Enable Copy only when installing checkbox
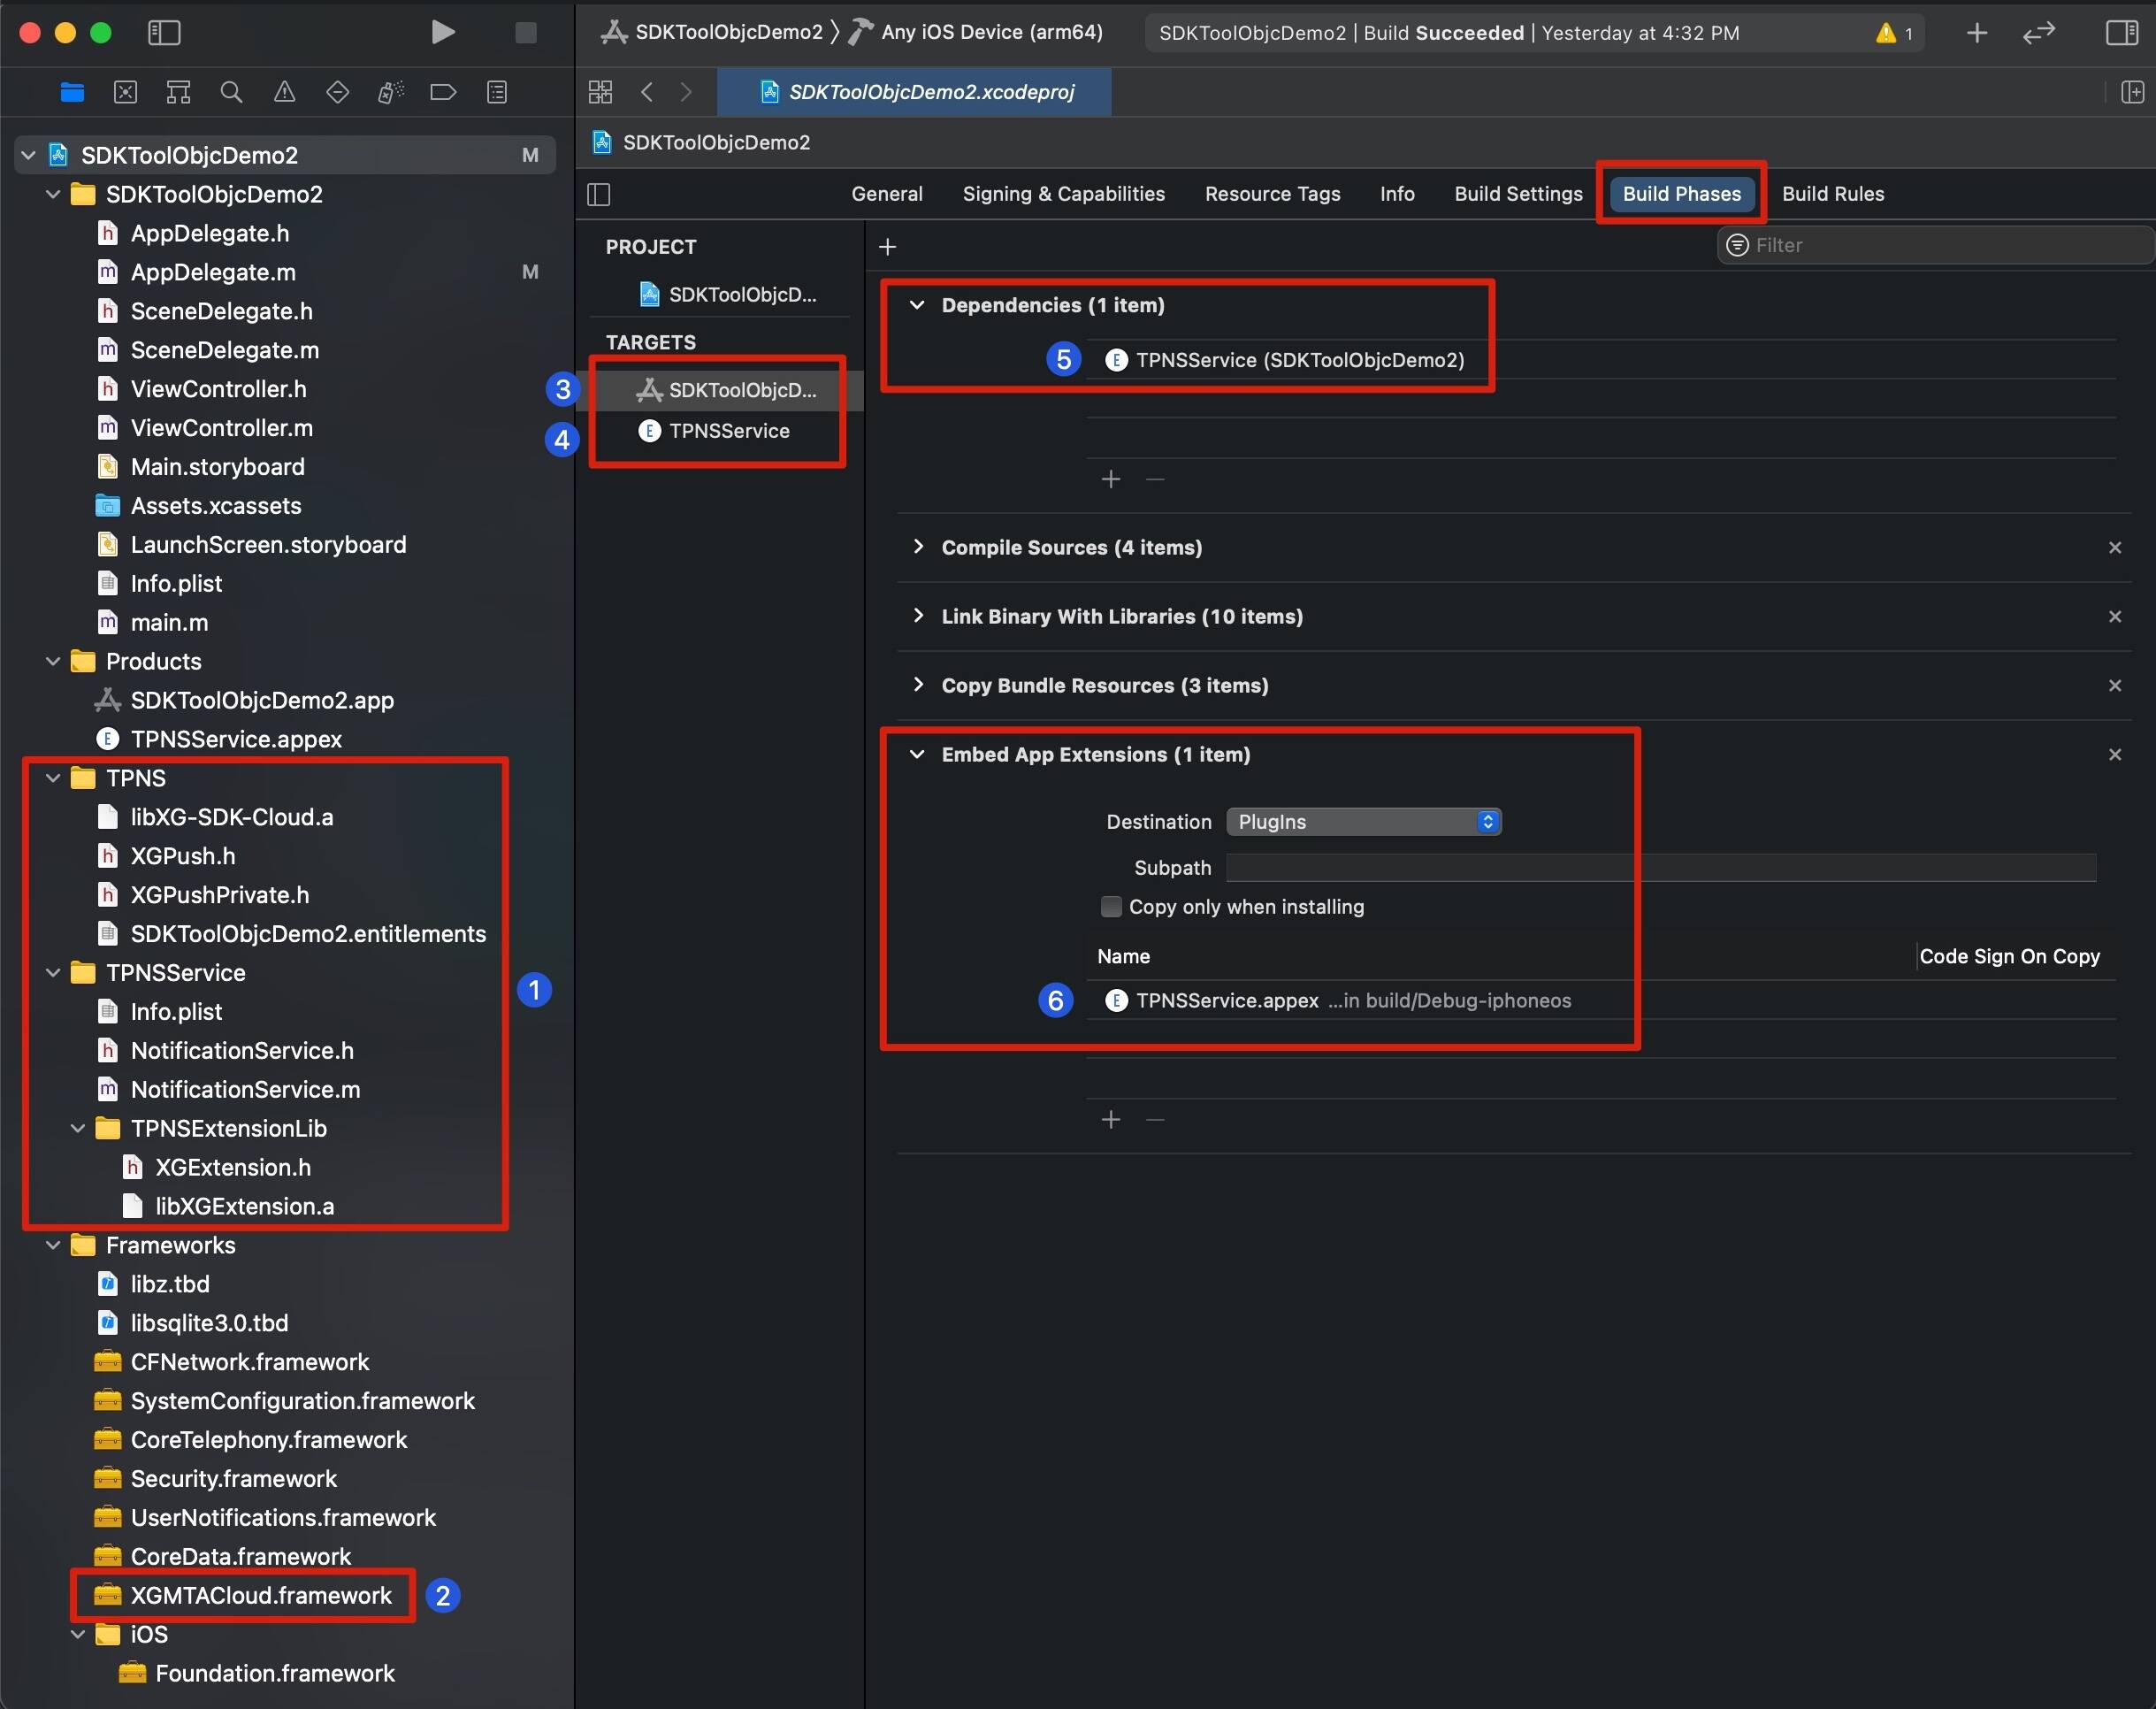This screenshot has height=1709, width=2156. click(x=1110, y=907)
